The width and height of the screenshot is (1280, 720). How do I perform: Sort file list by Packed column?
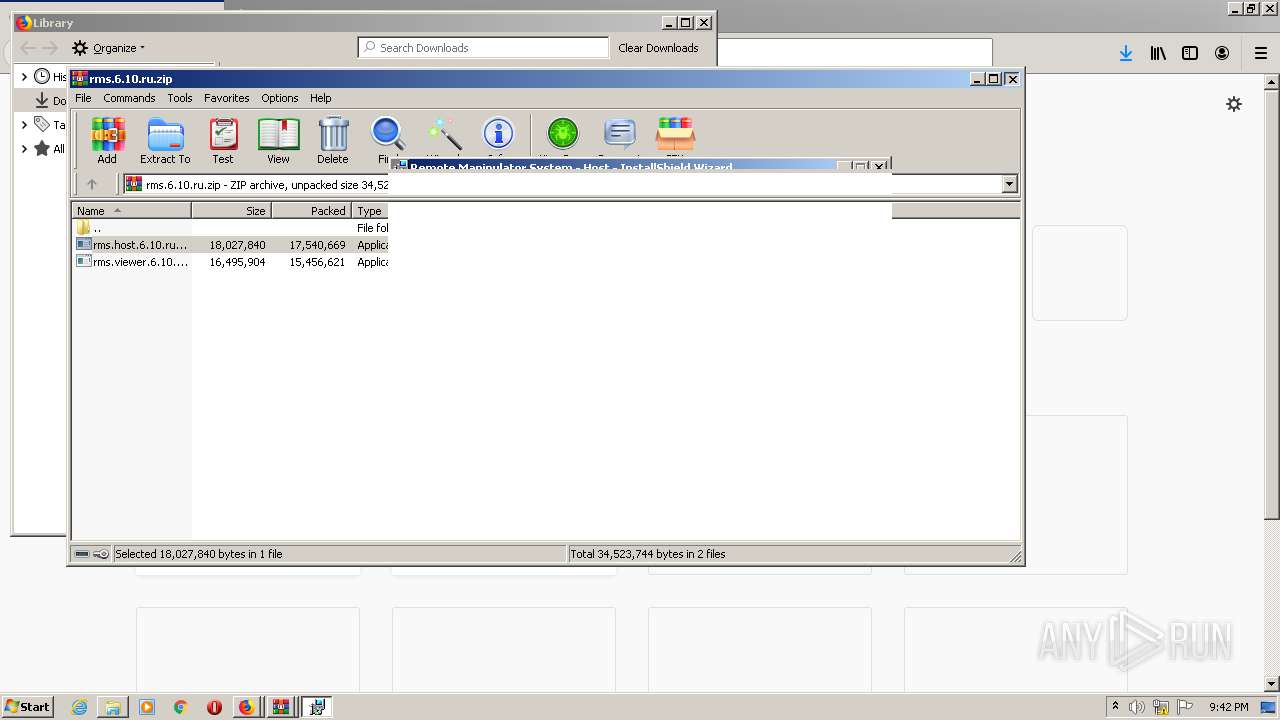(311, 211)
